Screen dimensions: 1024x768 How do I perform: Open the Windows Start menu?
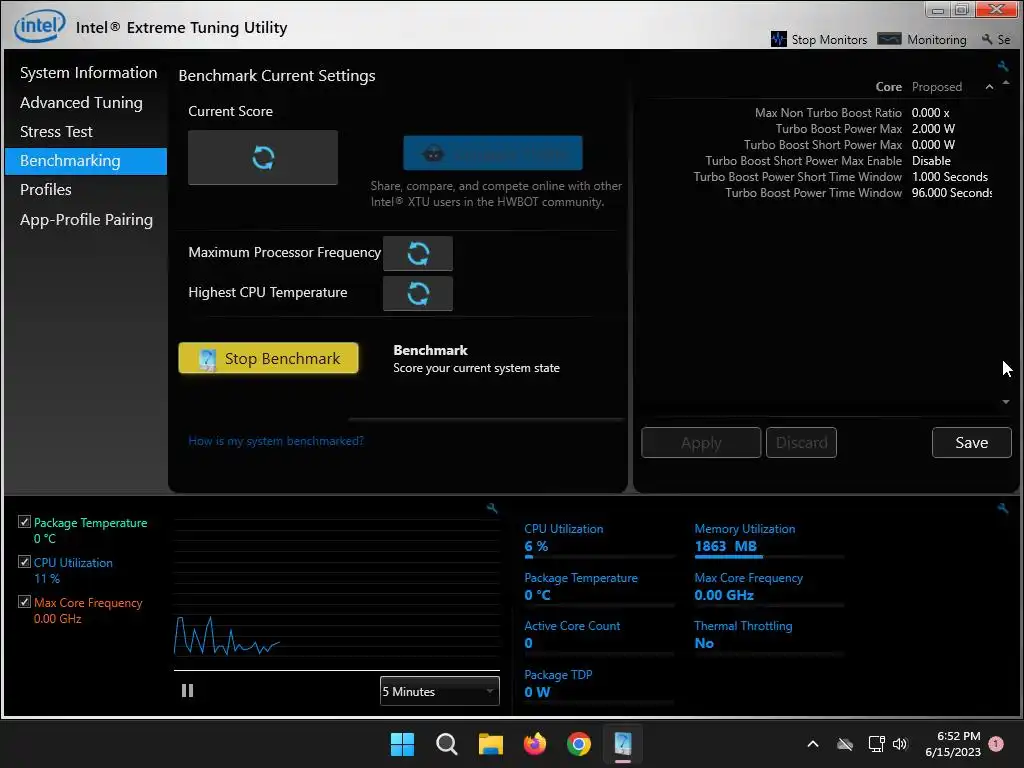tap(402, 744)
